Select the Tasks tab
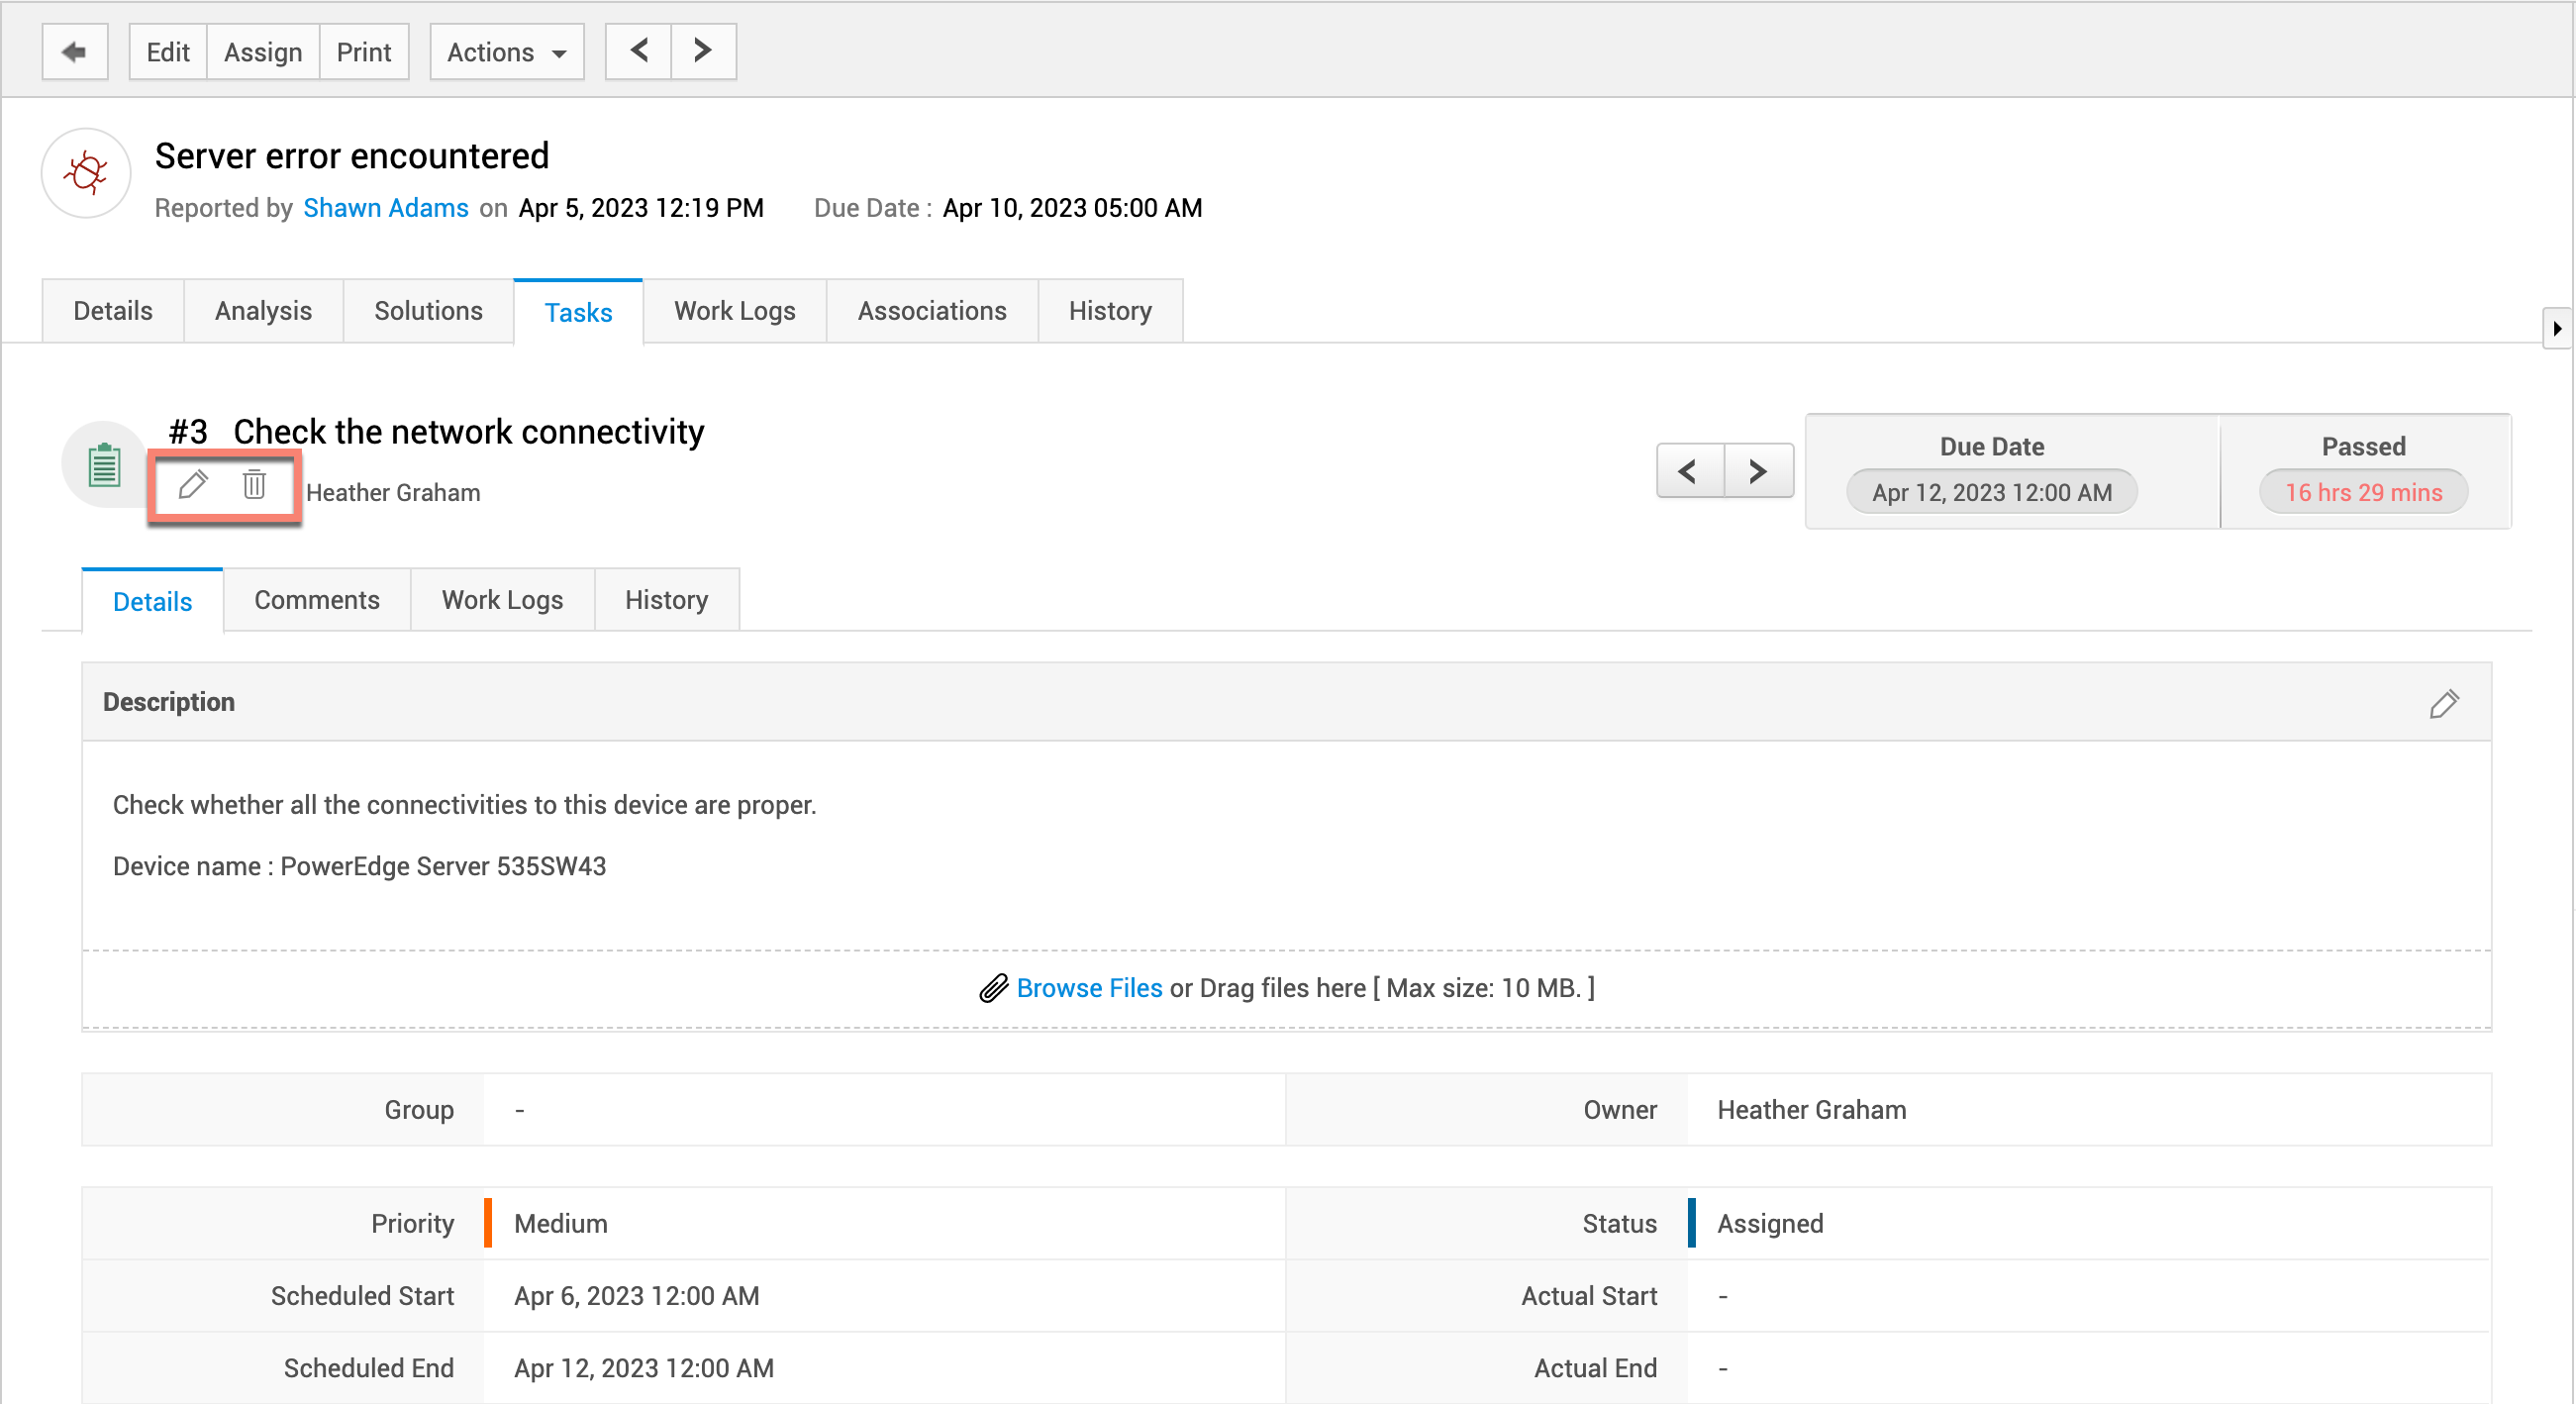Viewport: 2576px width, 1404px height. (x=578, y=312)
